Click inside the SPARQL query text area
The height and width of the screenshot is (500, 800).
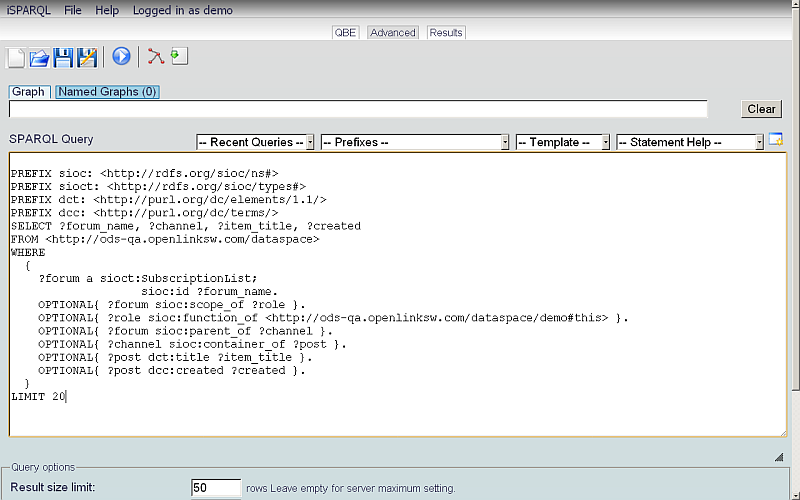(397, 294)
